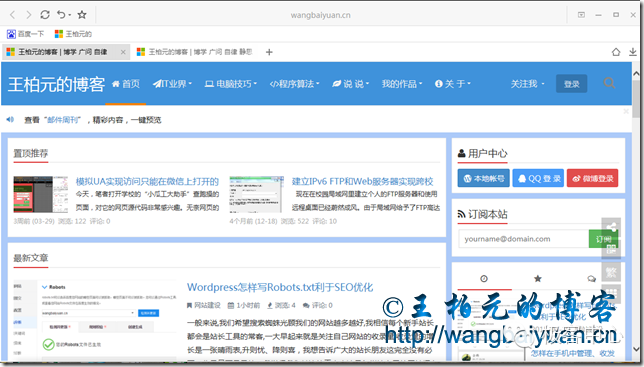
Task: Click the floating QR code icon
Action: [611, 249]
